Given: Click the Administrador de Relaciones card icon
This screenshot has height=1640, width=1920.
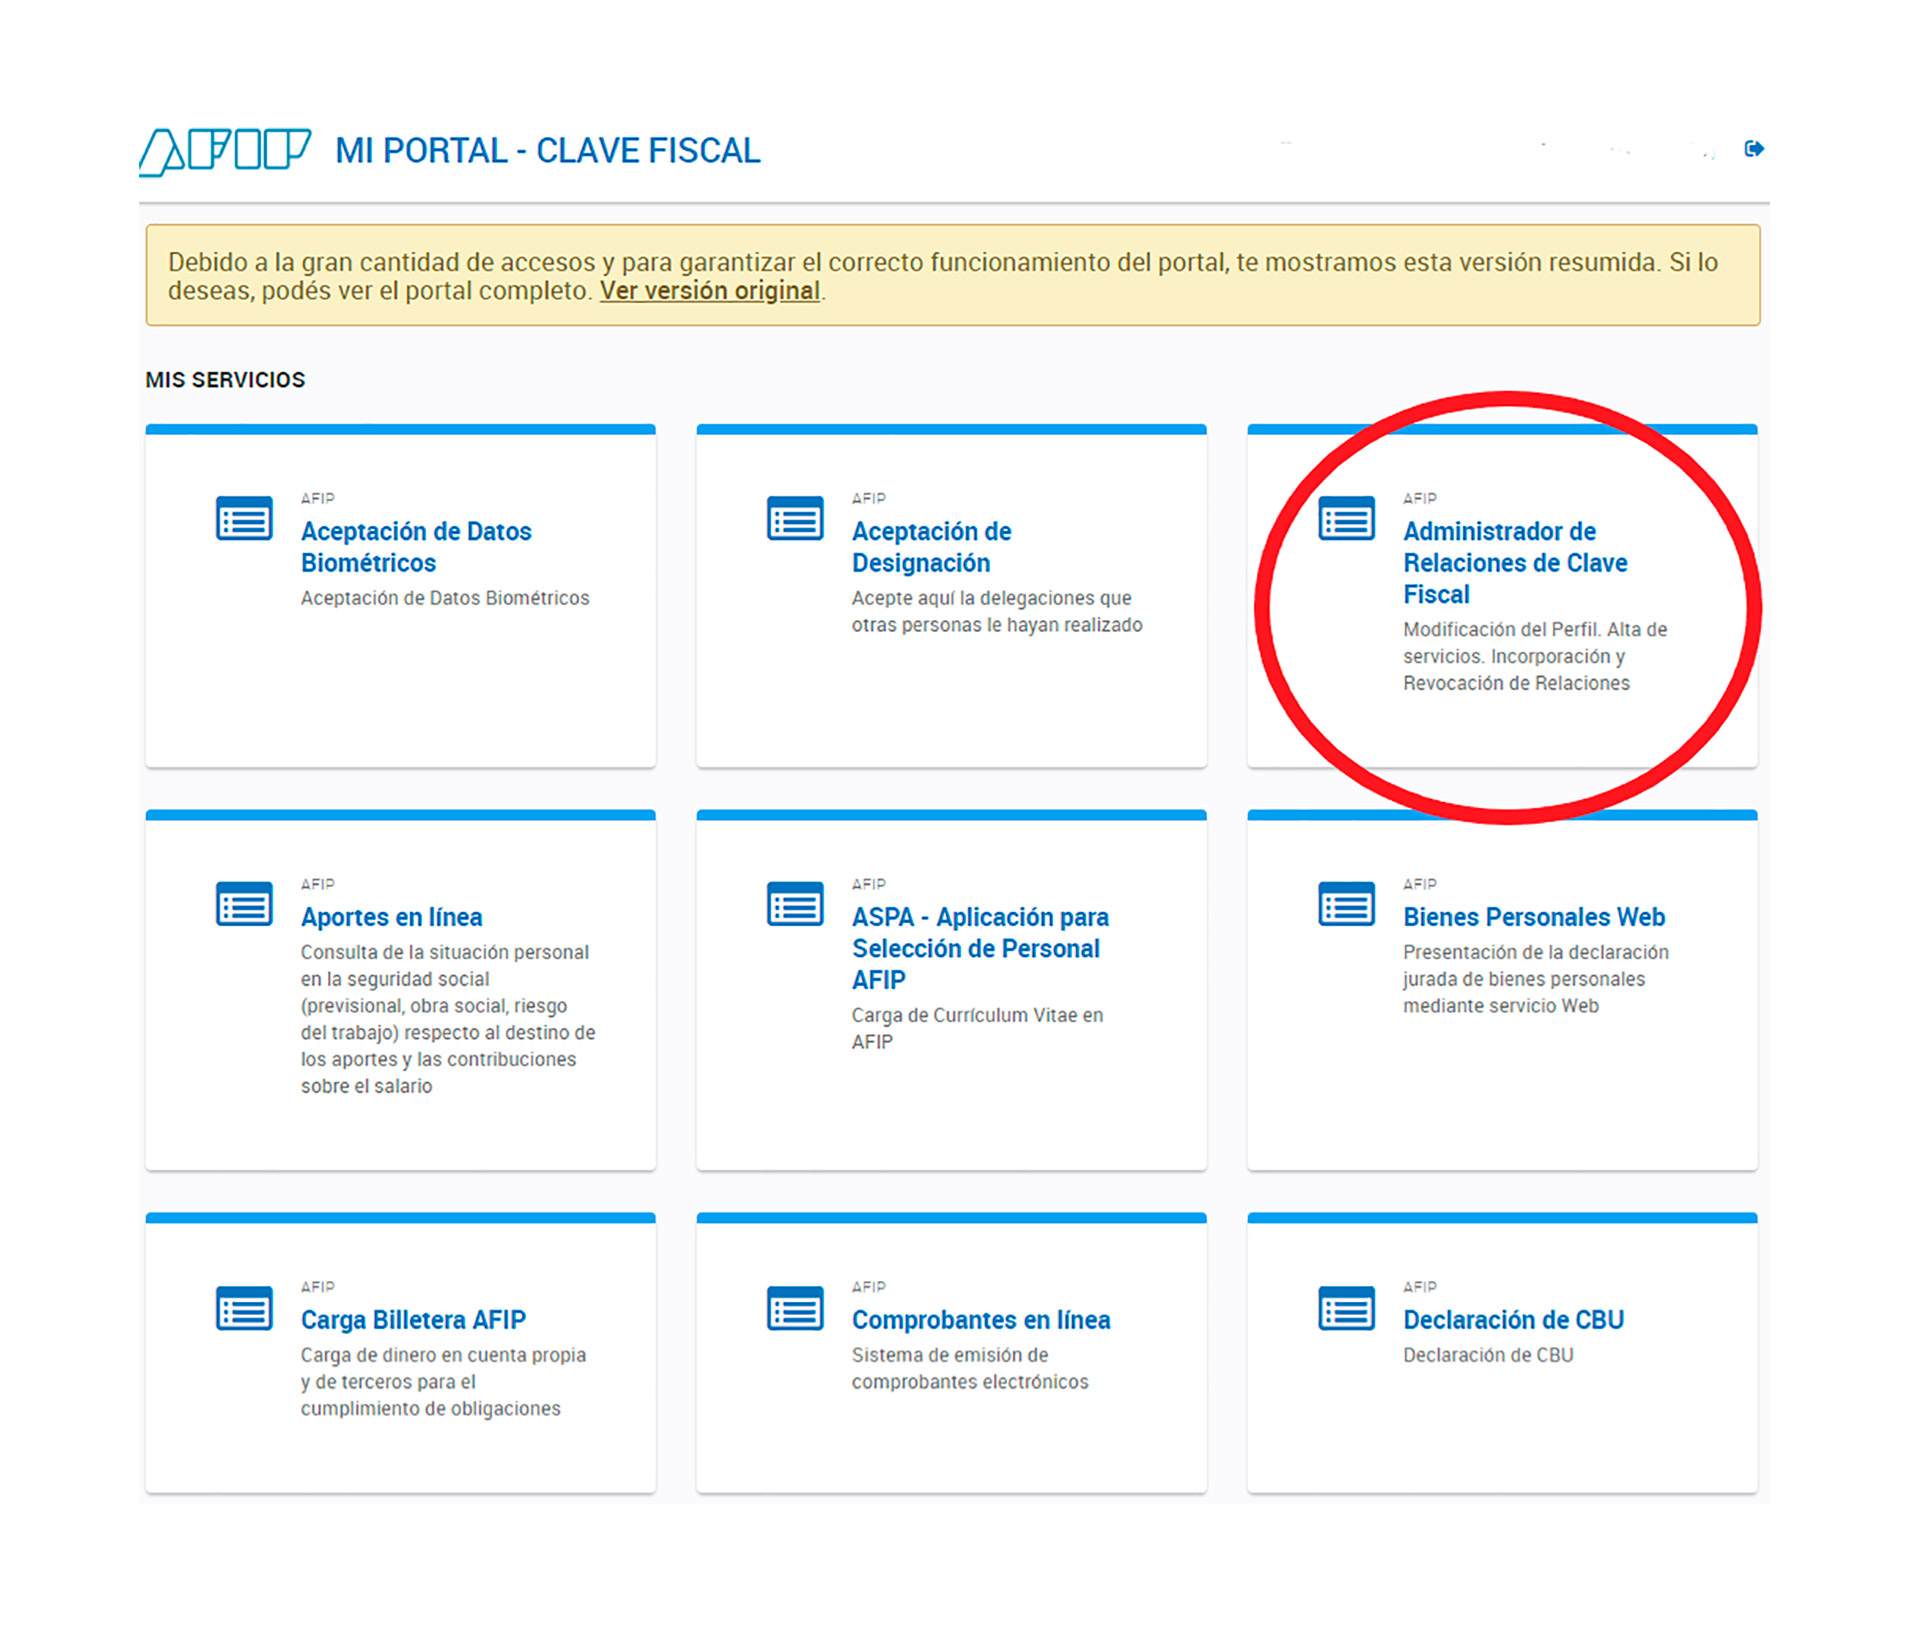Looking at the screenshot, I should [x=1346, y=518].
